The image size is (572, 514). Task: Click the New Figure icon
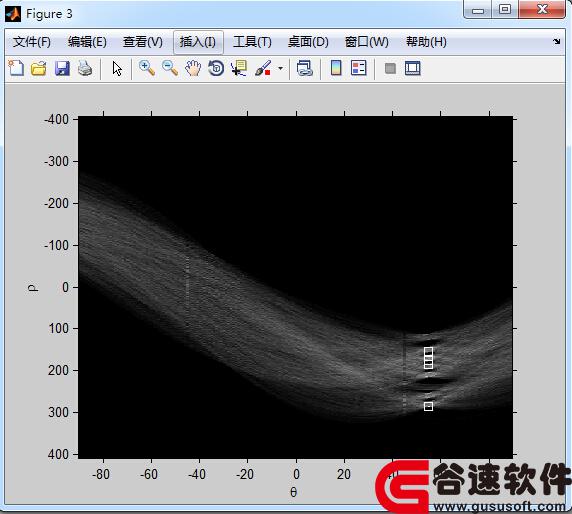16,68
